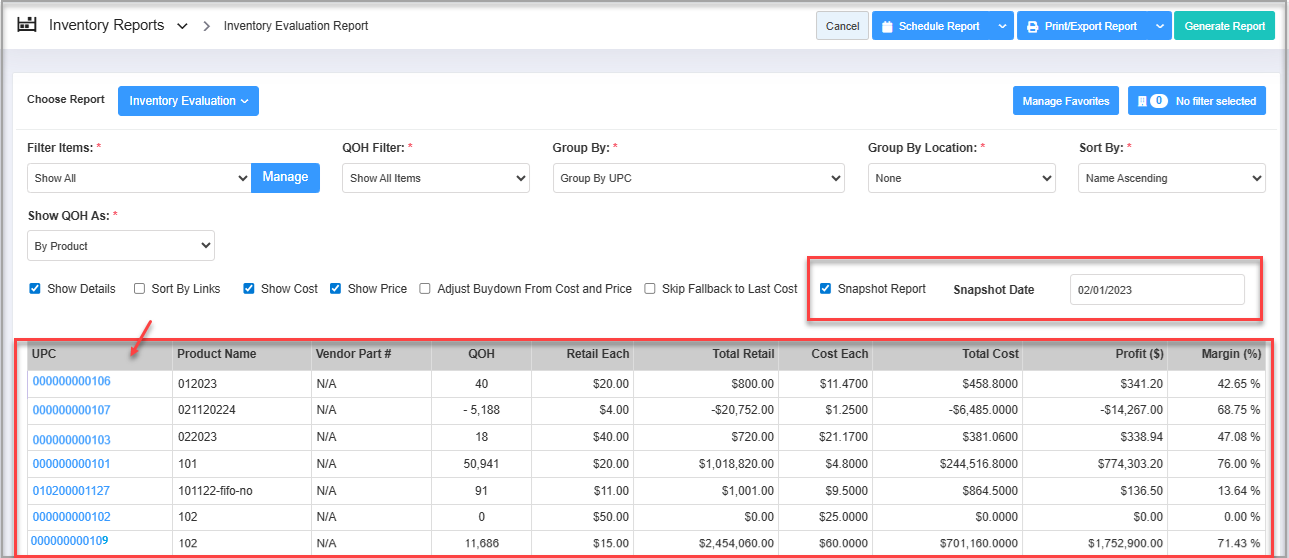This screenshot has width=1289, height=558.
Task: Enable the Sort By Links checkbox
Action: point(140,289)
